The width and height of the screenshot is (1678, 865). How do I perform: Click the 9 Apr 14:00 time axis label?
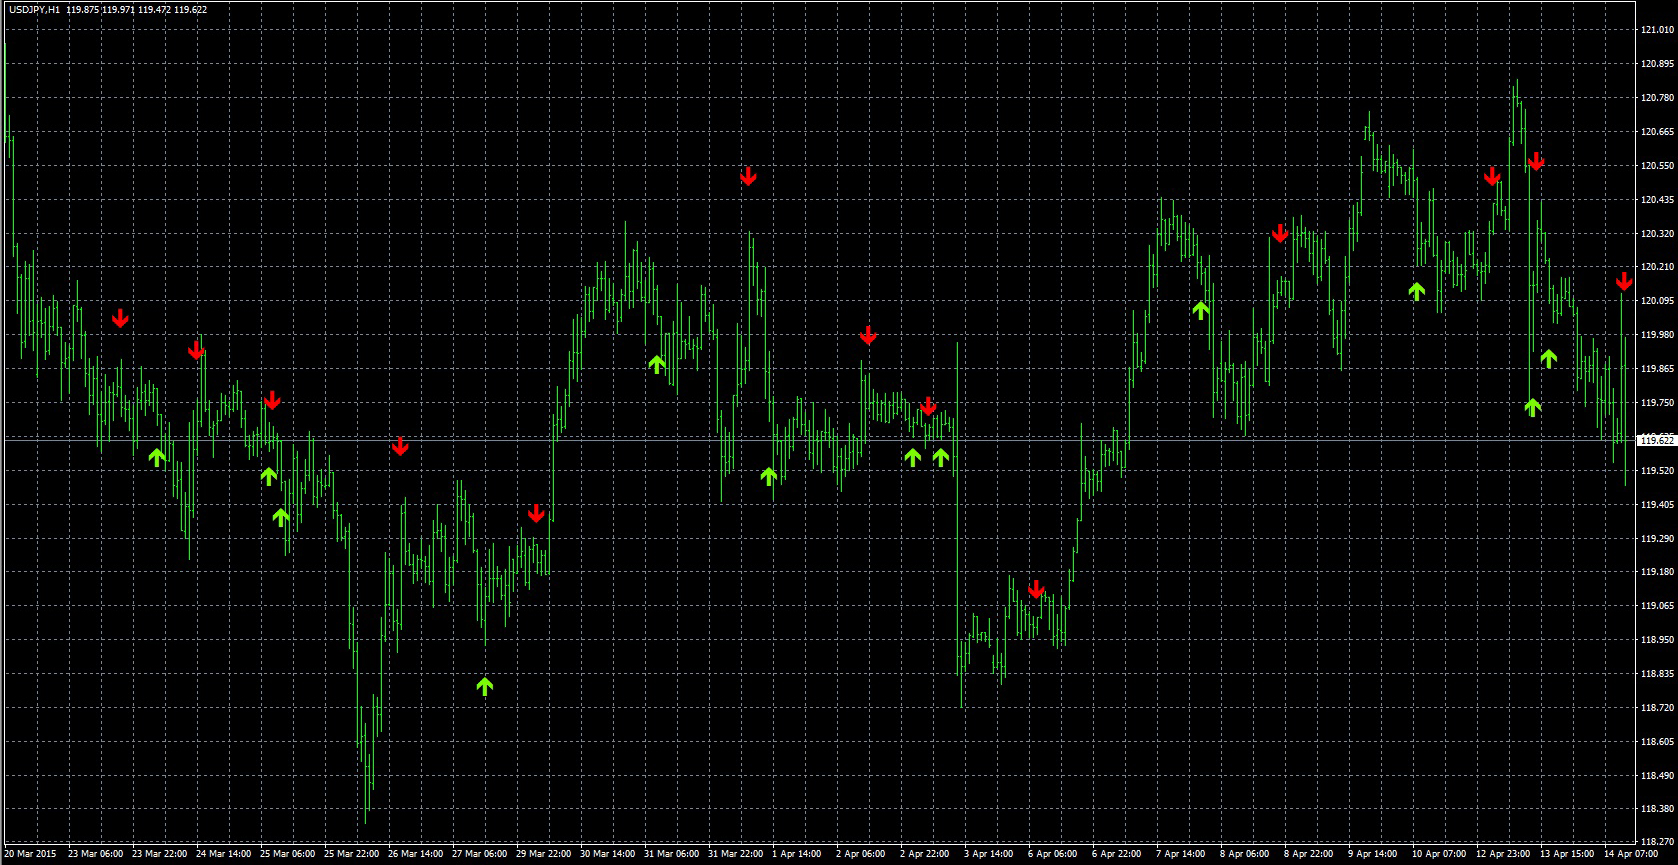pos(1373,854)
